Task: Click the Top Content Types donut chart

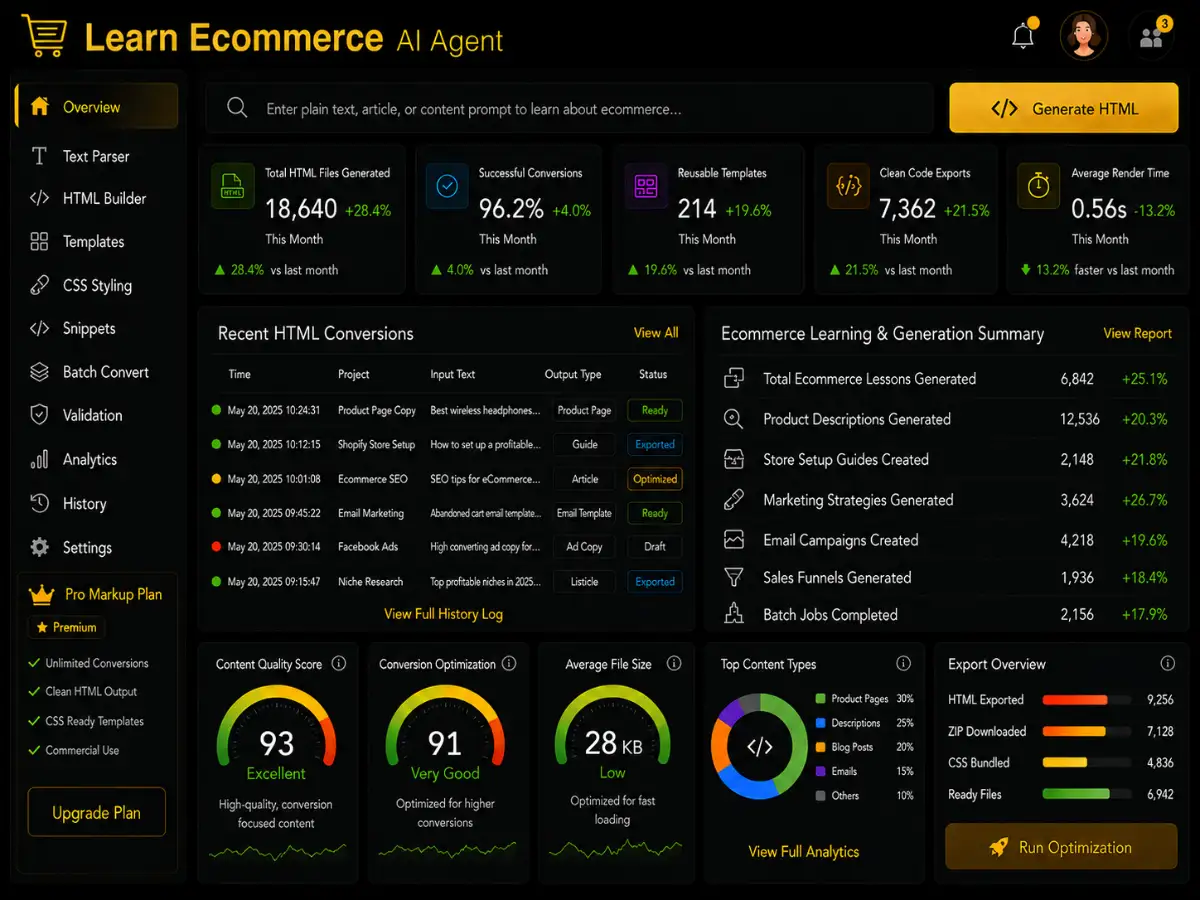Action: (760, 746)
